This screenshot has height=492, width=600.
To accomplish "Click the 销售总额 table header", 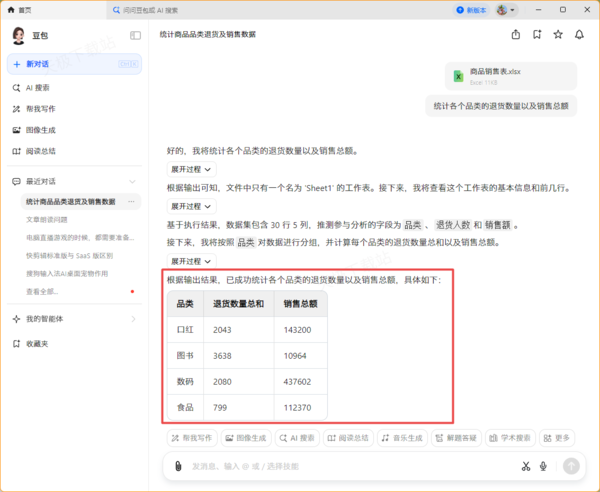I will [x=300, y=304].
